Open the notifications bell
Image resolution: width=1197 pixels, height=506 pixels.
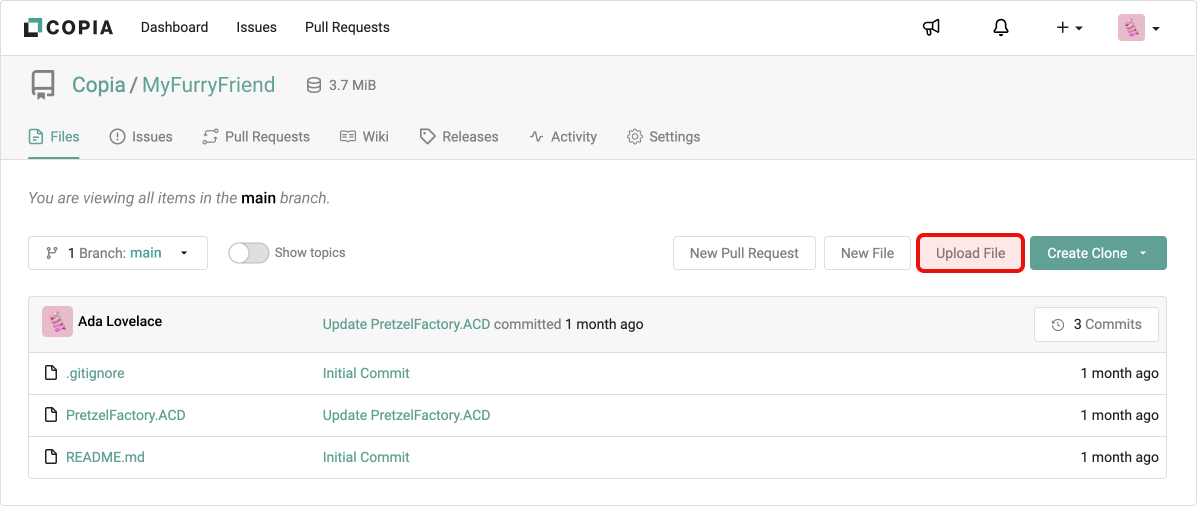point(1001,28)
